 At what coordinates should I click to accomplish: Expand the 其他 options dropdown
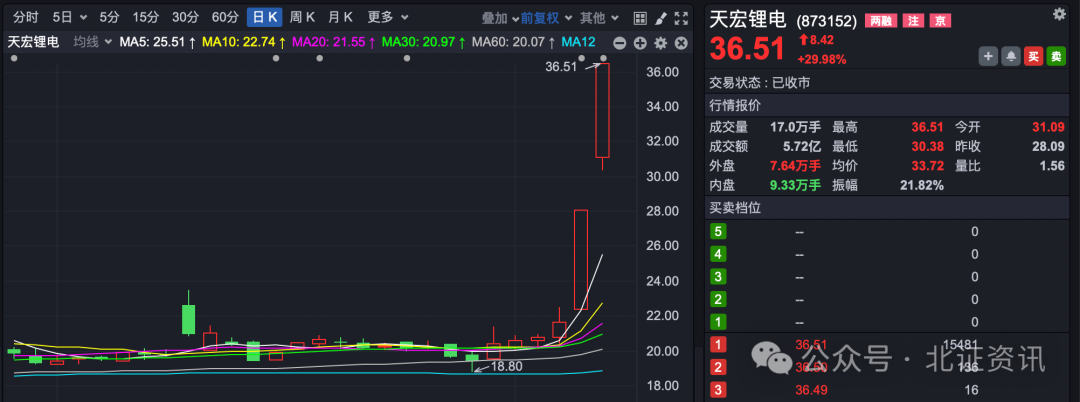[x=599, y=18]
